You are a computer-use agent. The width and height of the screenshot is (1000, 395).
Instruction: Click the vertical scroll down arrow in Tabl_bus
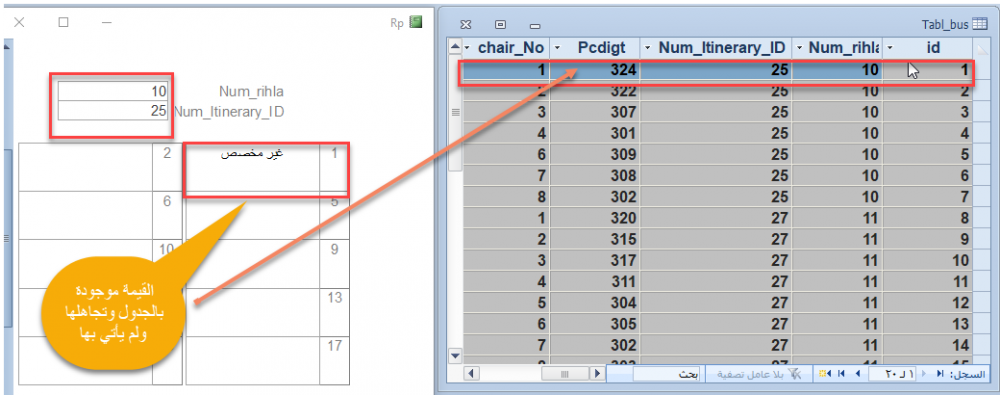click(x=455, y=355)
